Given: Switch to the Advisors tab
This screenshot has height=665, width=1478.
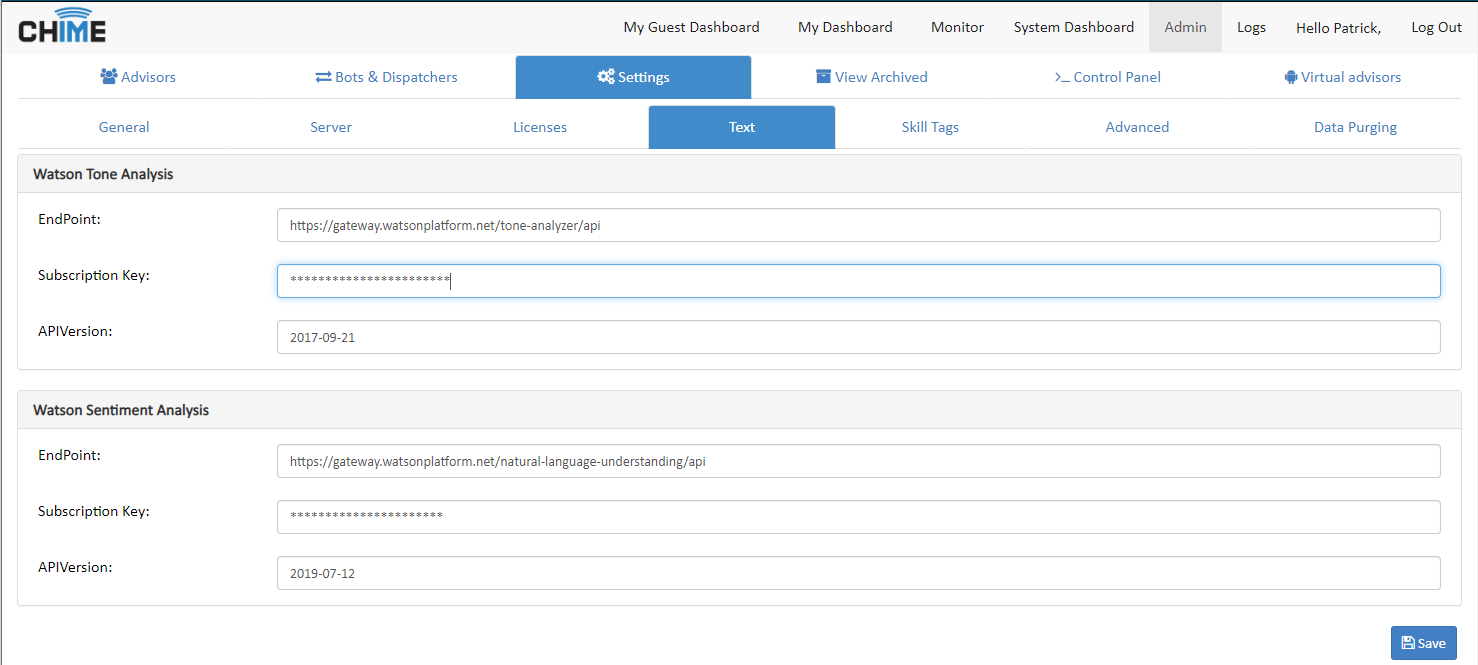Looking at the screenshot, I should point(138,77).
